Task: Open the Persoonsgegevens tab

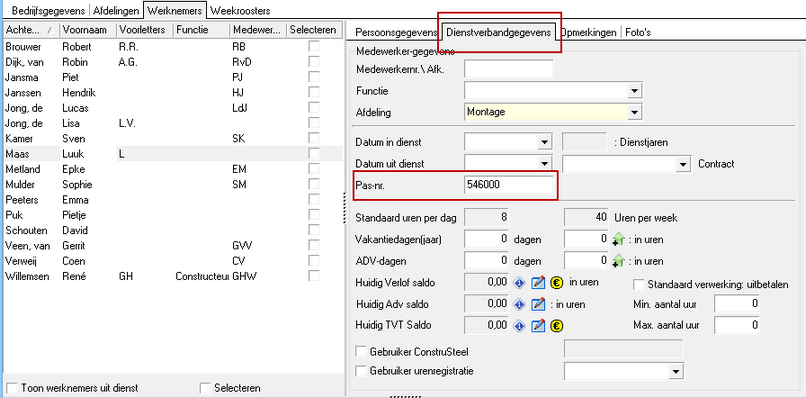Action: click(396, 32)
